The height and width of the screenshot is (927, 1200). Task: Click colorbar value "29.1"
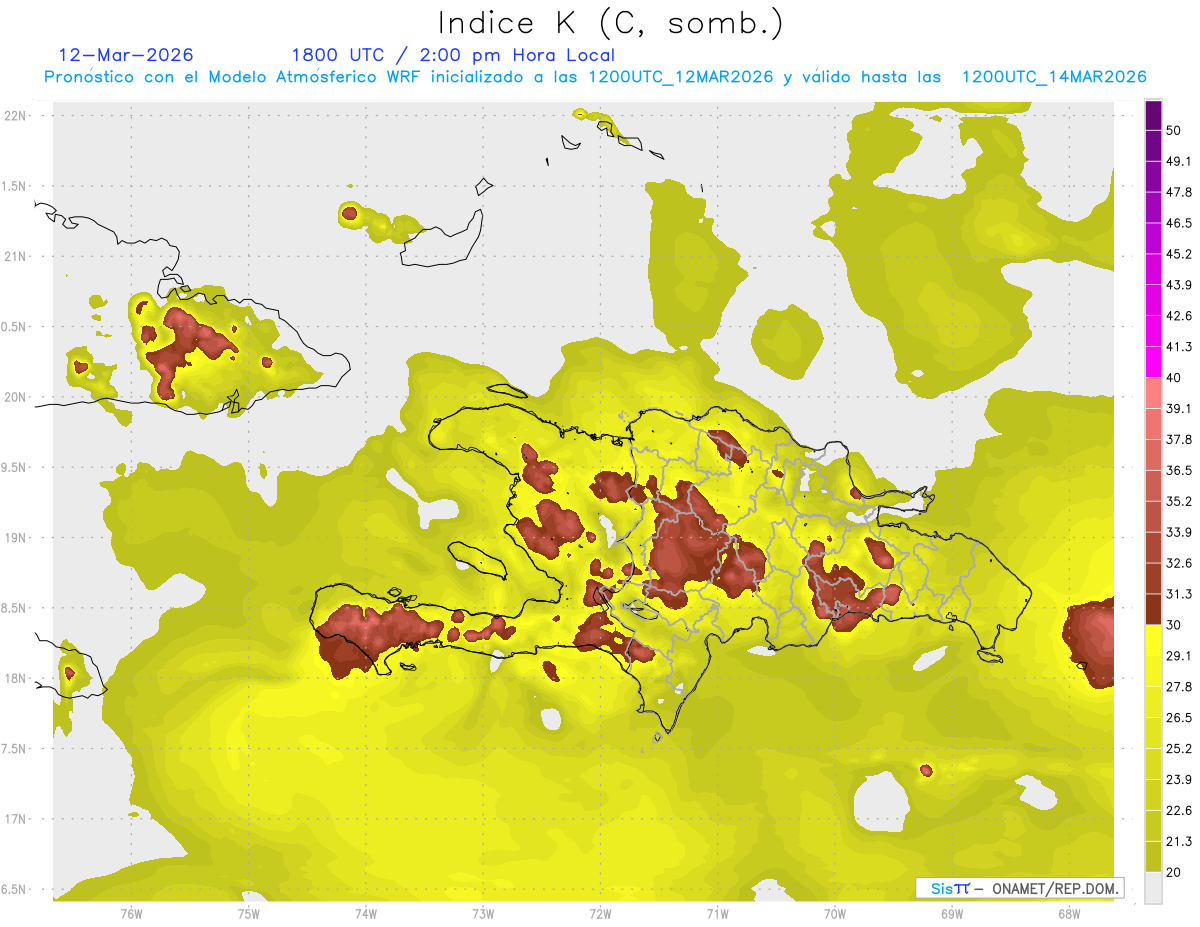point(1180,656)
